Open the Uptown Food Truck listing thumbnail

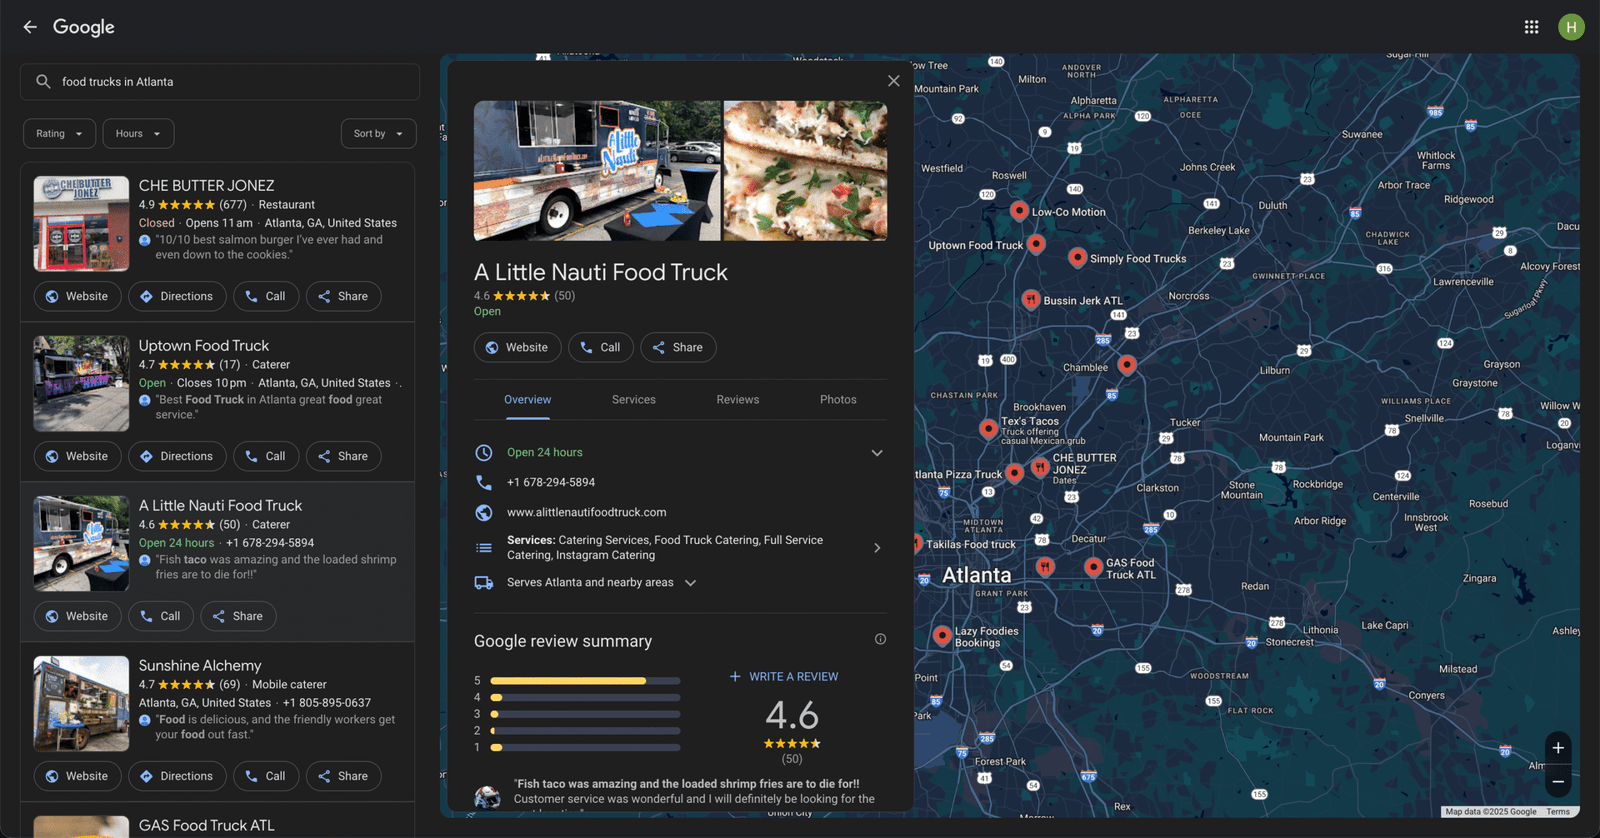[x=81, y=384]
